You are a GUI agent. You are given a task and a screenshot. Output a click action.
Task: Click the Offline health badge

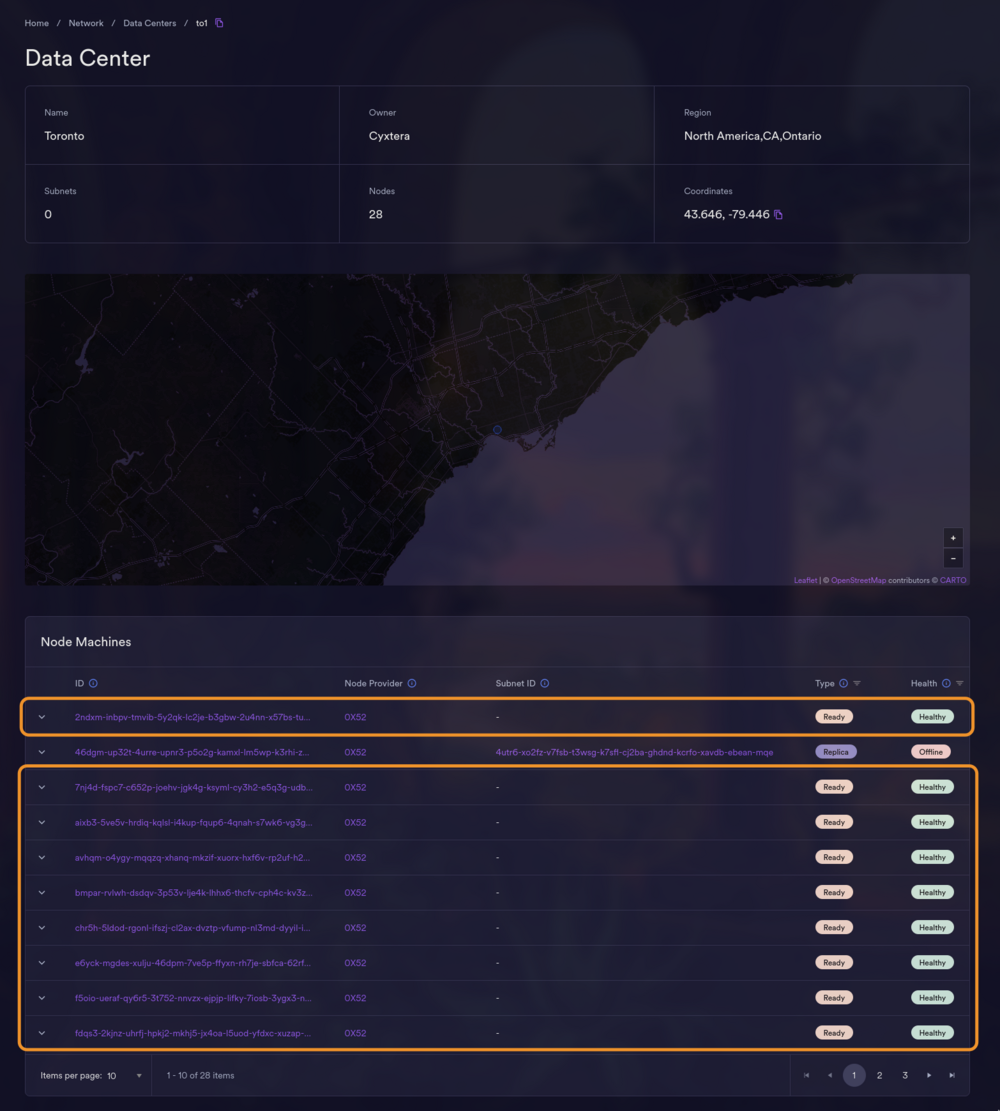pos(930,751)
